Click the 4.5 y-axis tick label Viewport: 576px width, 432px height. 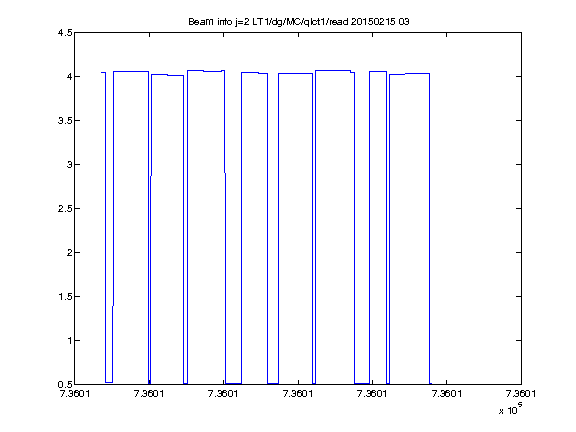[x=65, y=33]
